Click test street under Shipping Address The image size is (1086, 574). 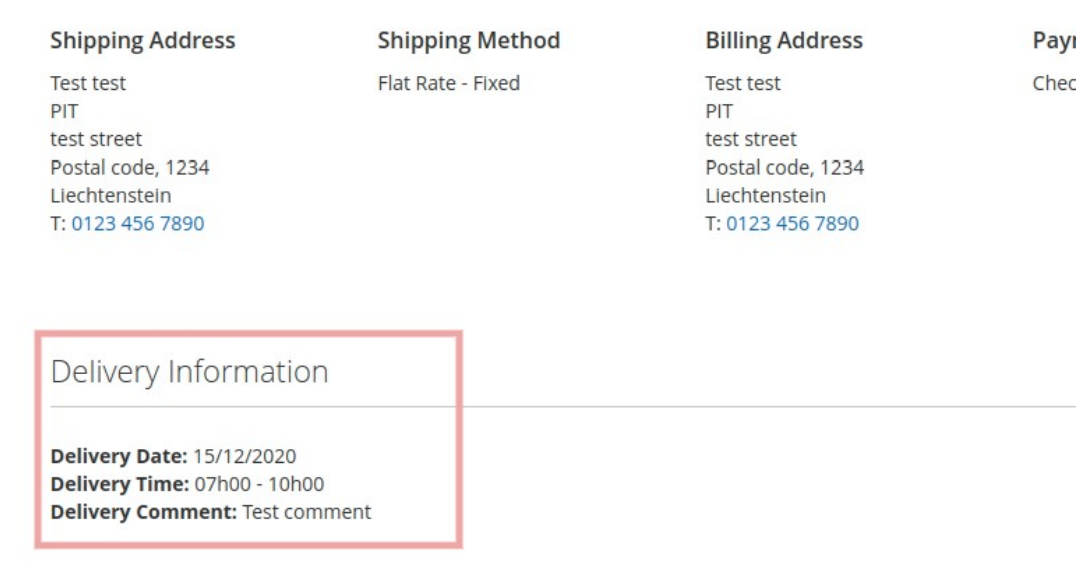coord(96,139)
